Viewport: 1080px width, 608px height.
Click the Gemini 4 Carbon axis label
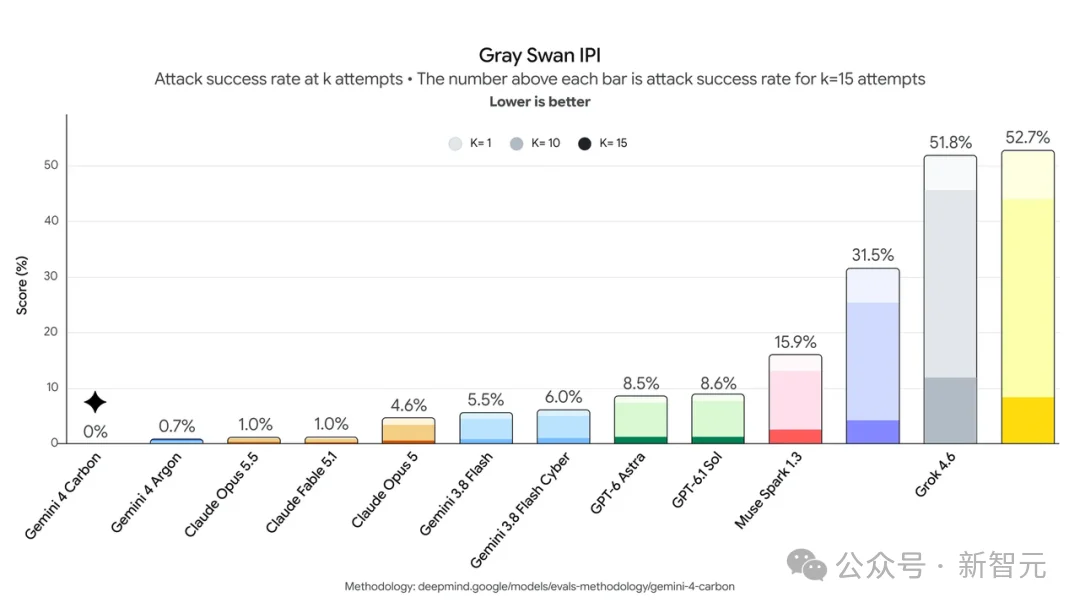point(63,496)
